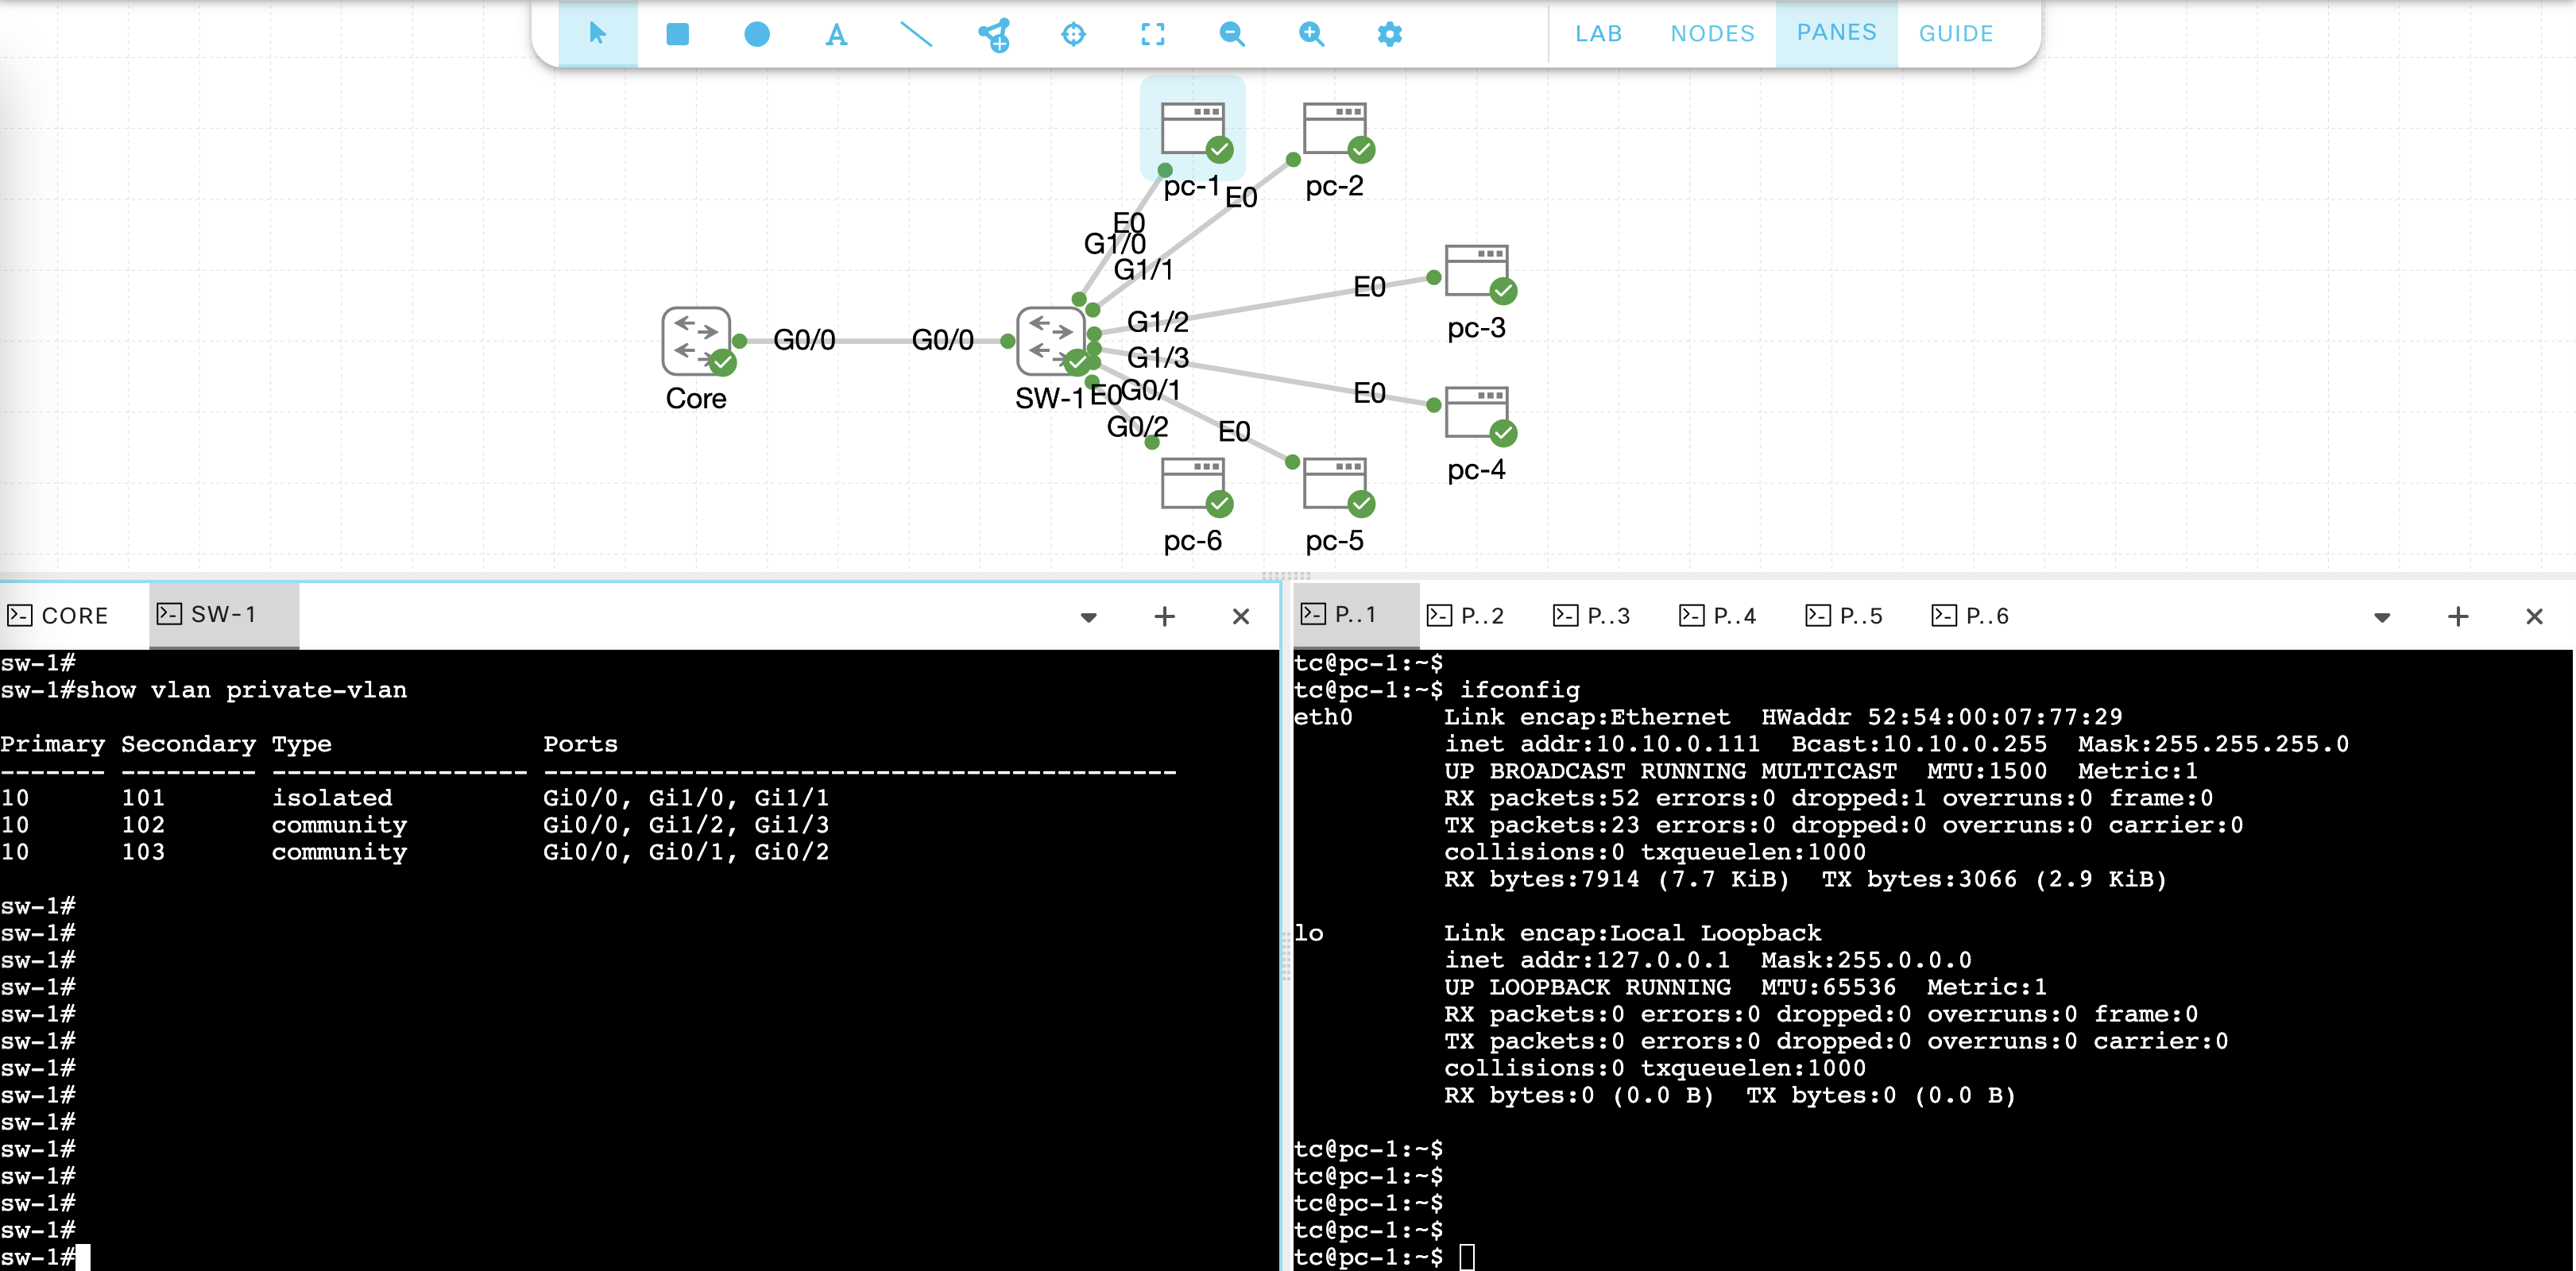
Task: Choose the rectangle annotation tool
Action: 677,34
